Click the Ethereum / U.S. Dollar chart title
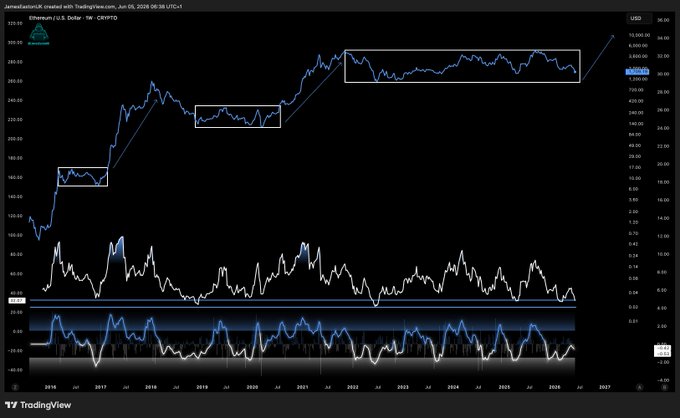 (73, 18)
